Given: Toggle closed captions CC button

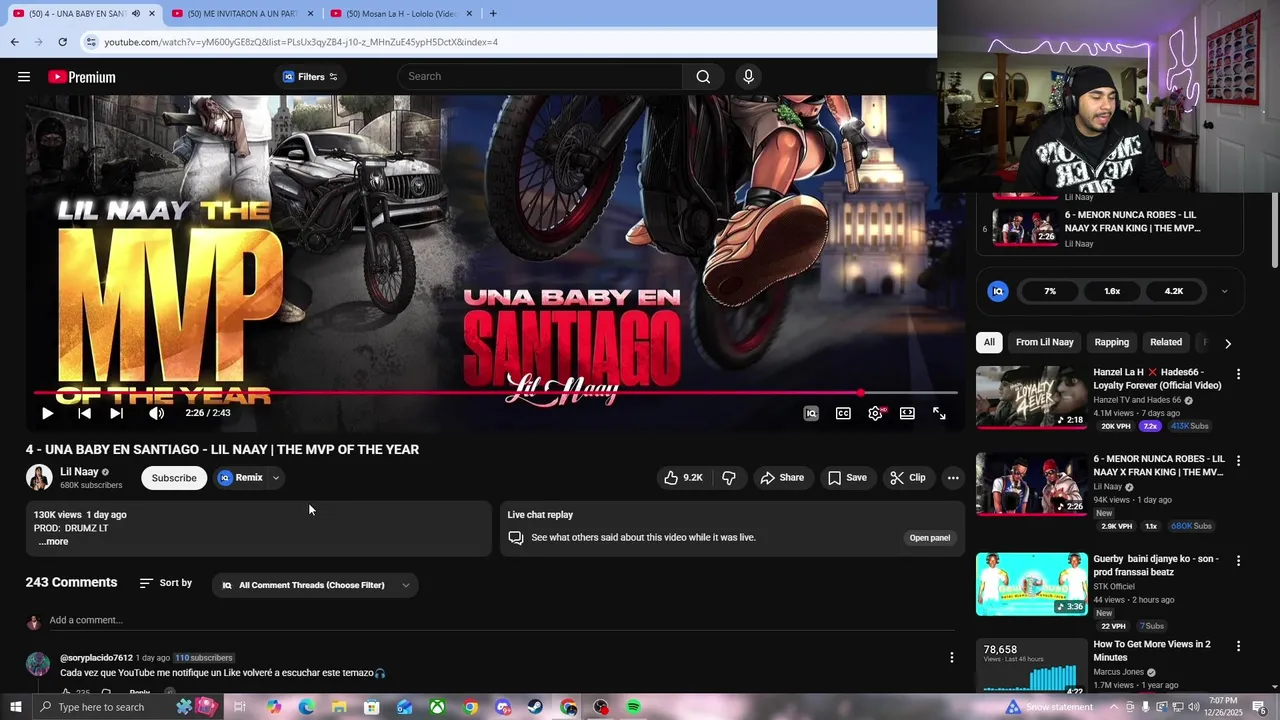Looking at the screenshot, I should 843,413.
